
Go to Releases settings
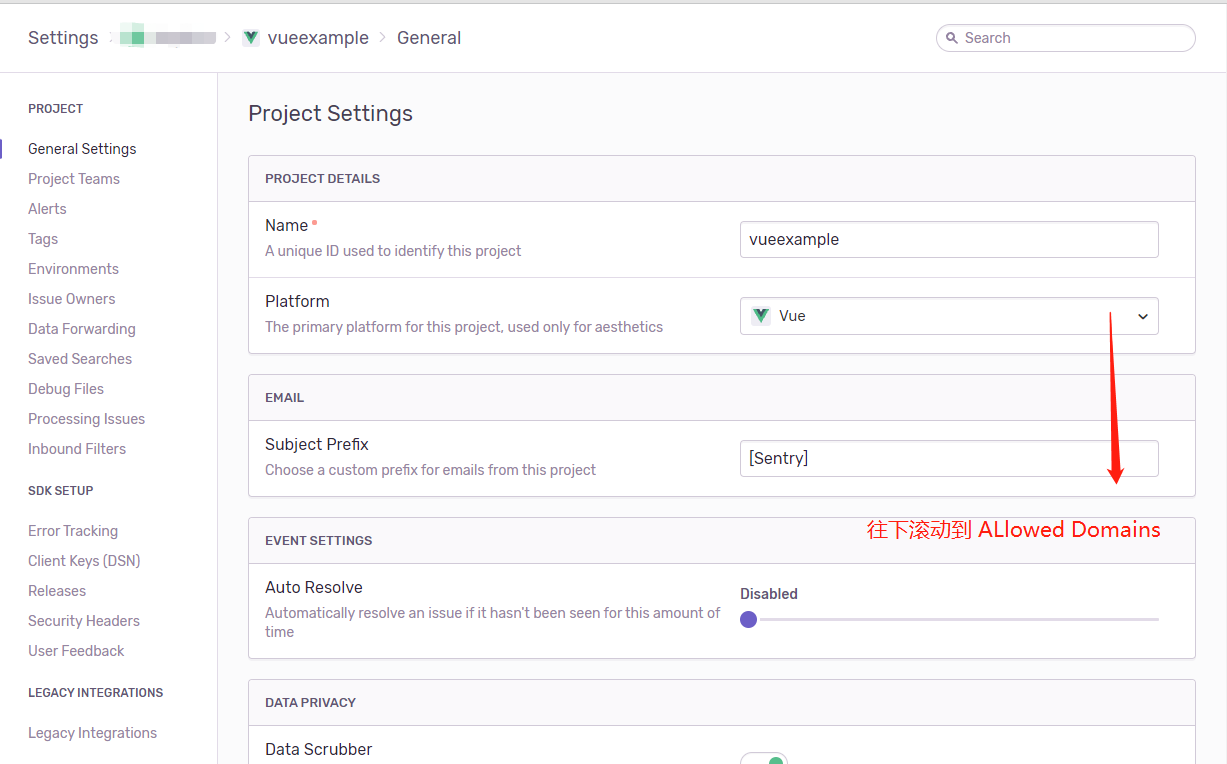57,591
